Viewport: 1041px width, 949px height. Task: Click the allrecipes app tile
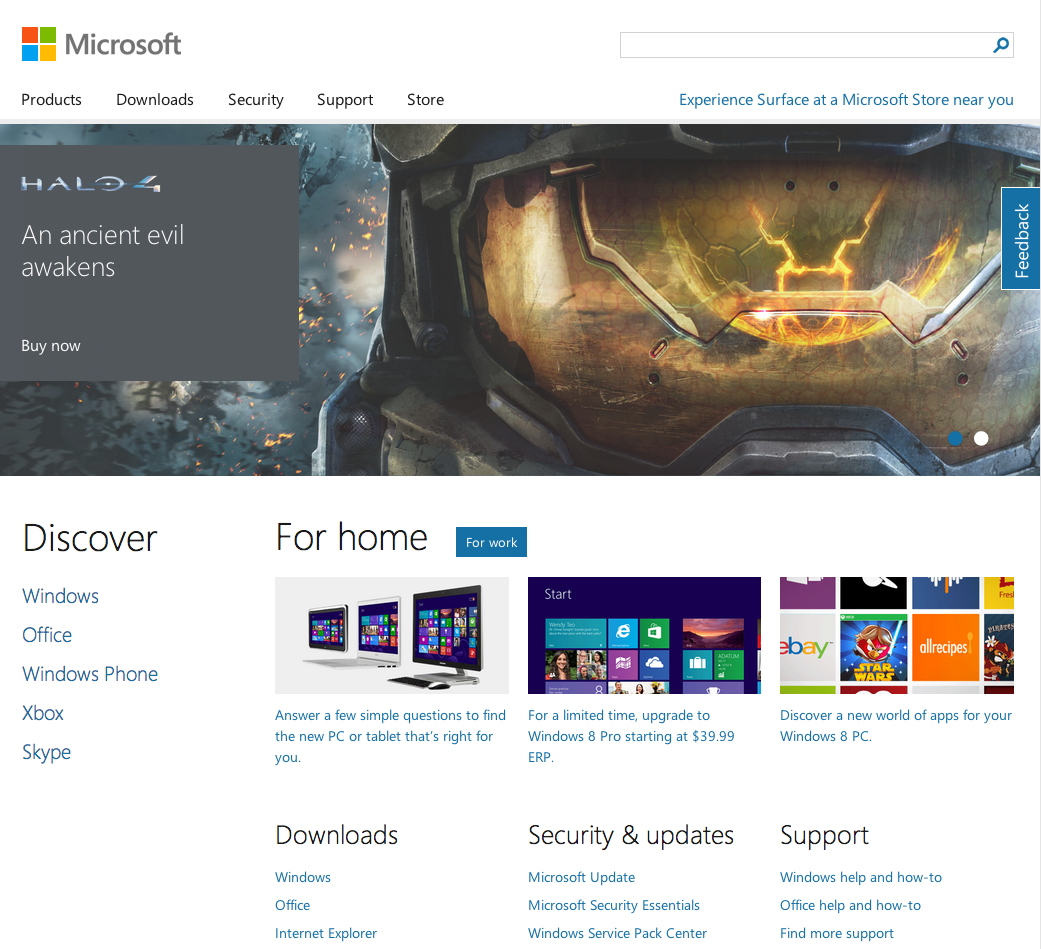(x=945, y=647)
